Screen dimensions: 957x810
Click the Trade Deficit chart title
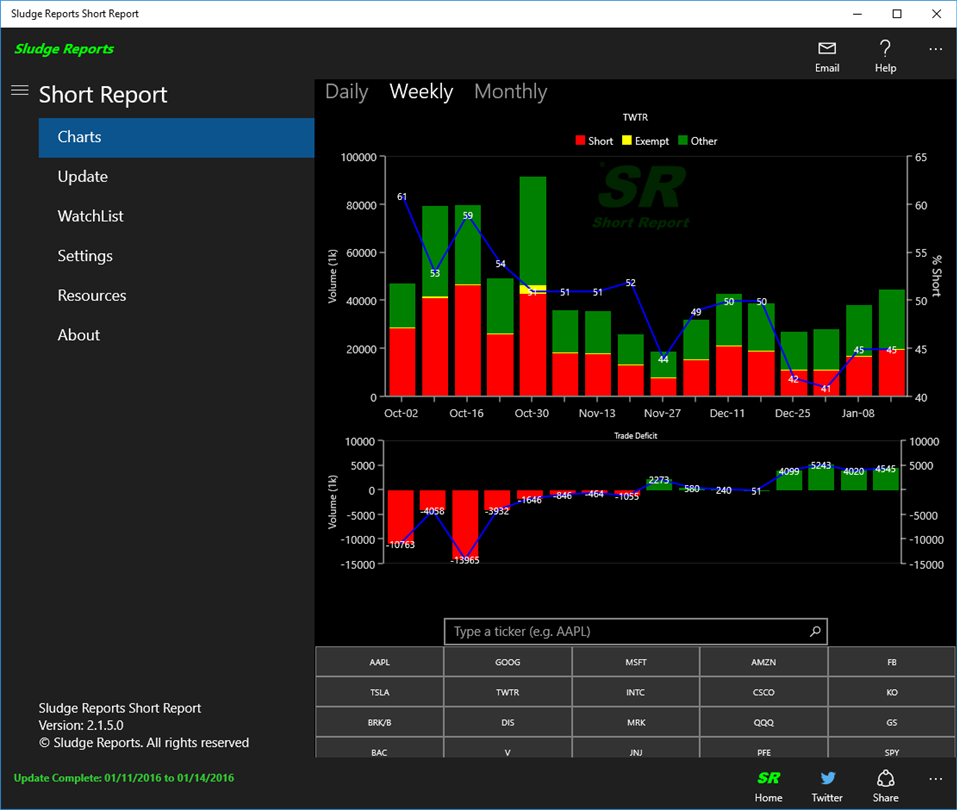tap(635, 435)
